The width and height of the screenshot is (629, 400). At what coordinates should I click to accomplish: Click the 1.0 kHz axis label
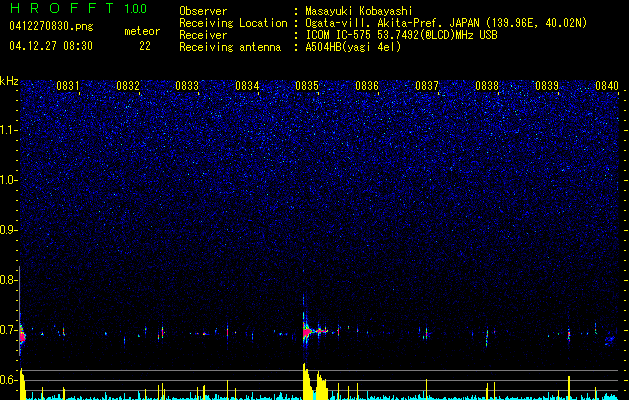click(7, 180)
